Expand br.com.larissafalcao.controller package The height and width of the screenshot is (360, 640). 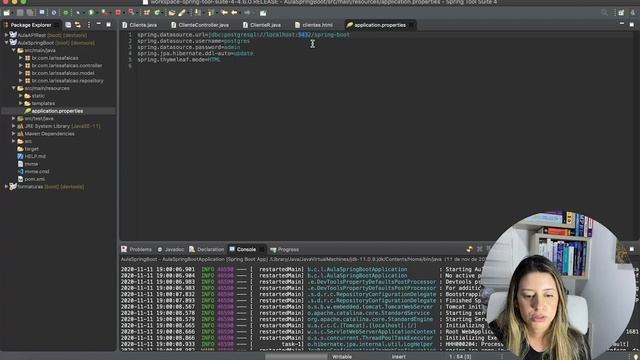point(20,65)
